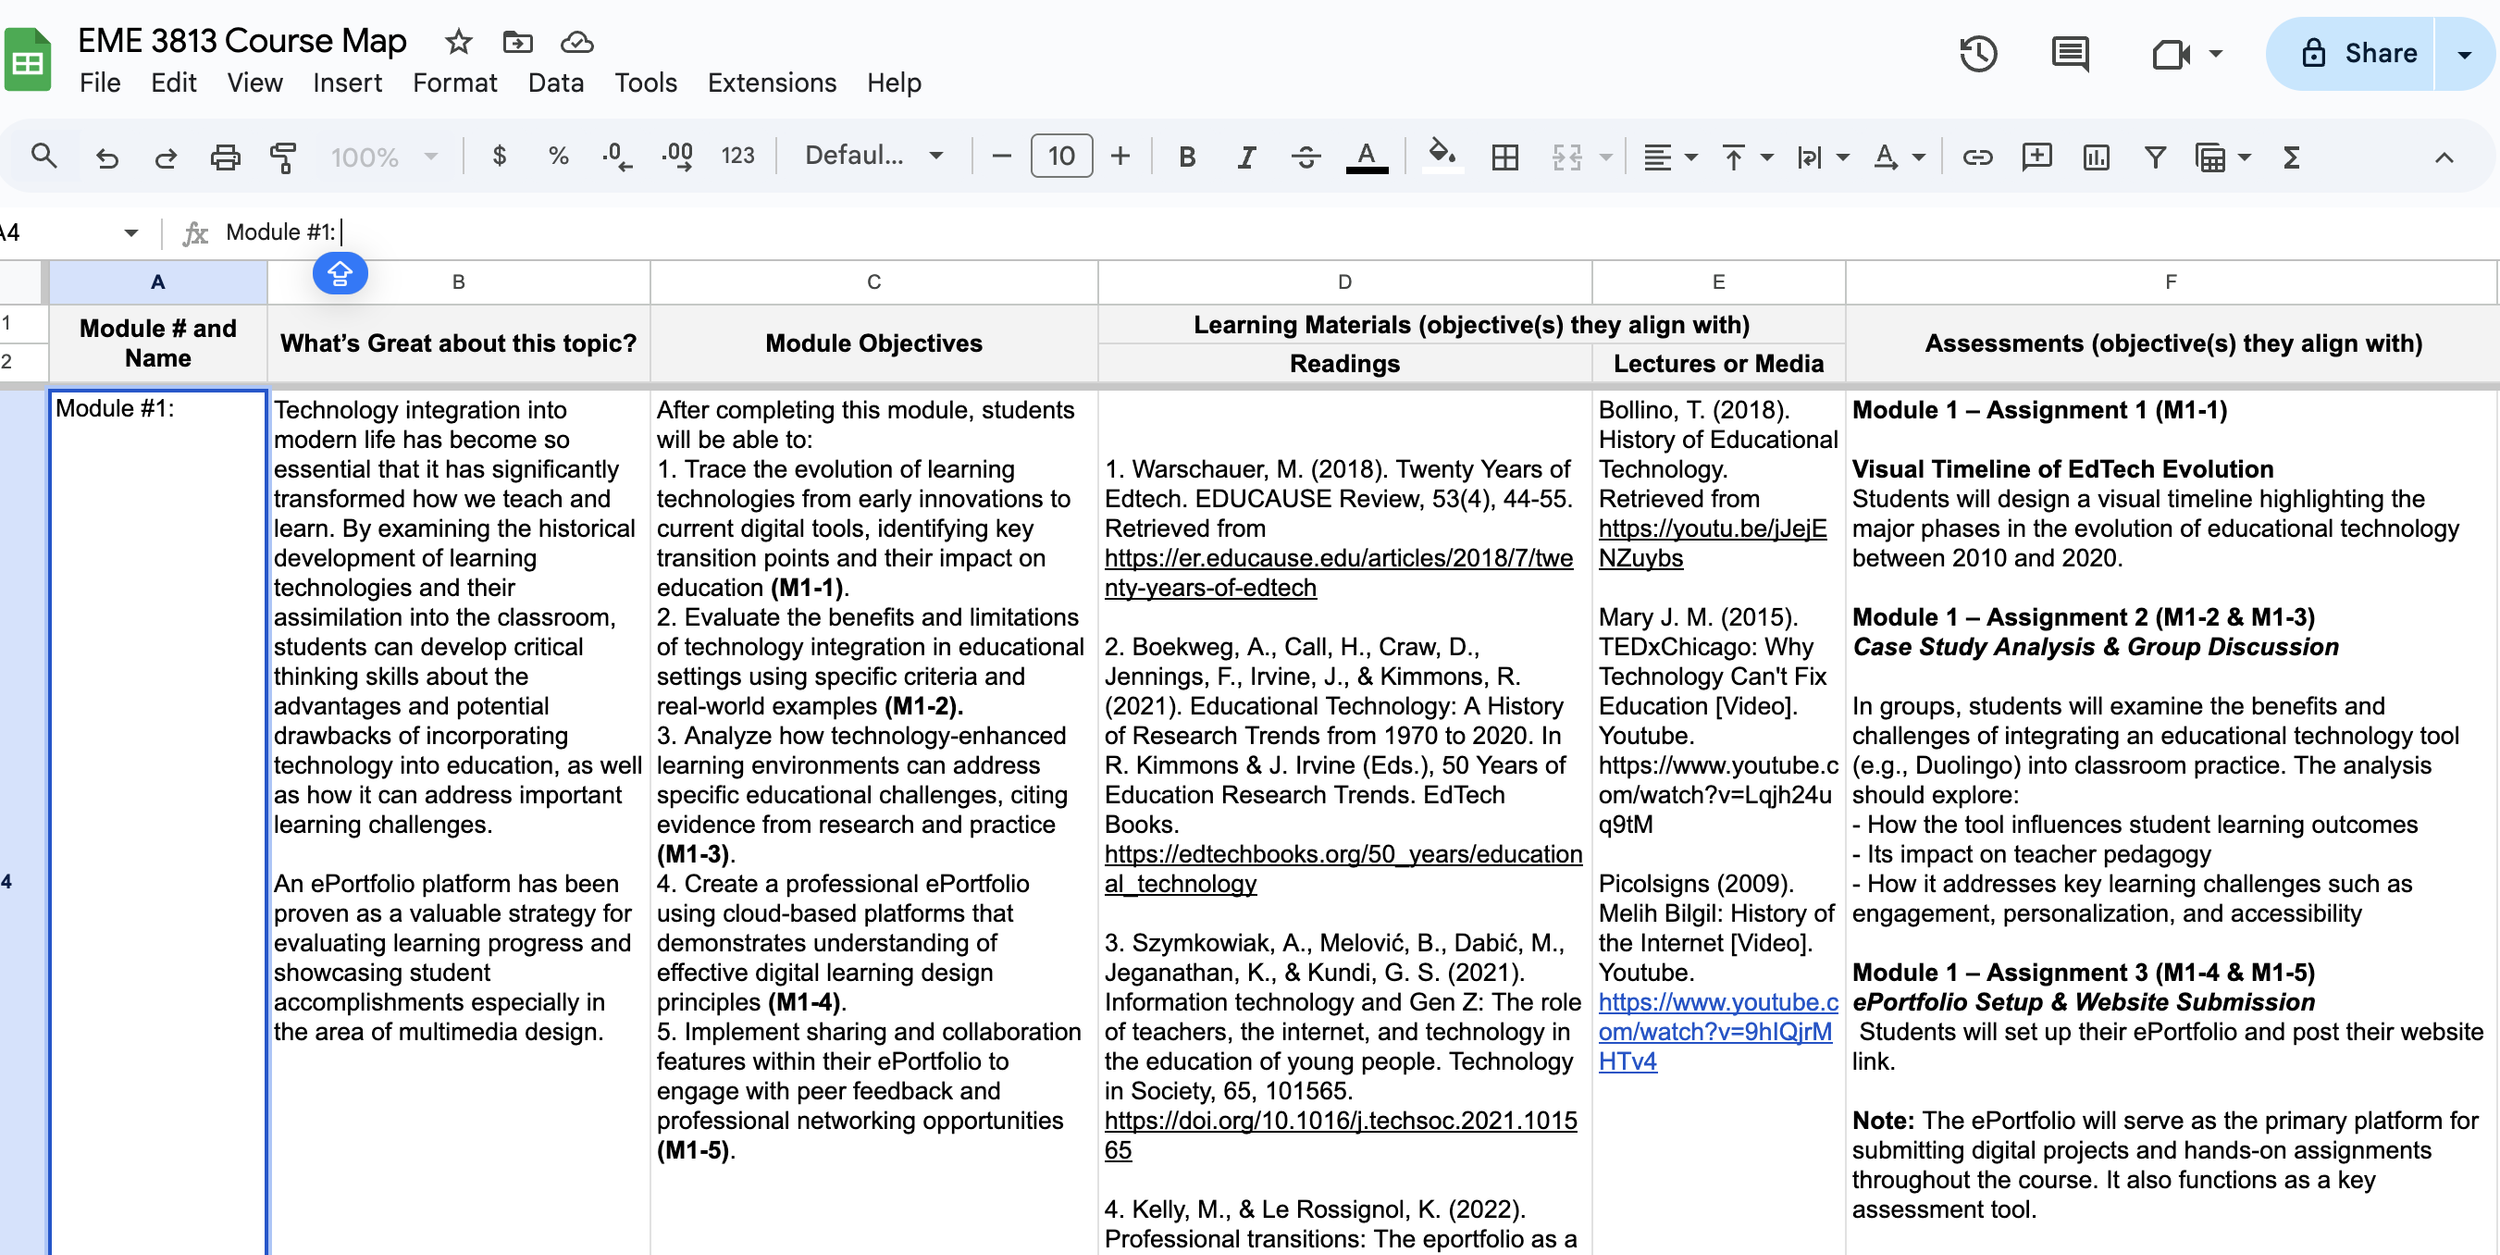Click the insert chart icon
The image size is (2500, 1255).
[x=2095, y=157]
